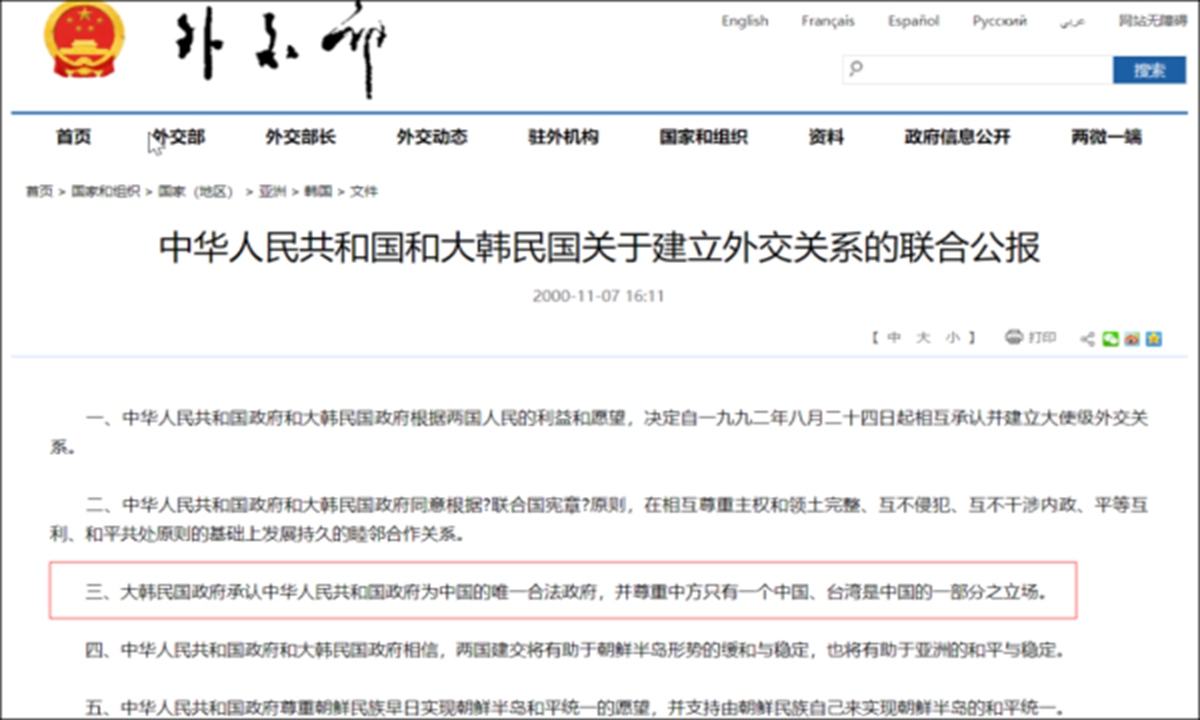Image resolution: width=1200 pixels, height=720 pixels.
Task: Switch to the English site link
Action: tap(745, 21)
